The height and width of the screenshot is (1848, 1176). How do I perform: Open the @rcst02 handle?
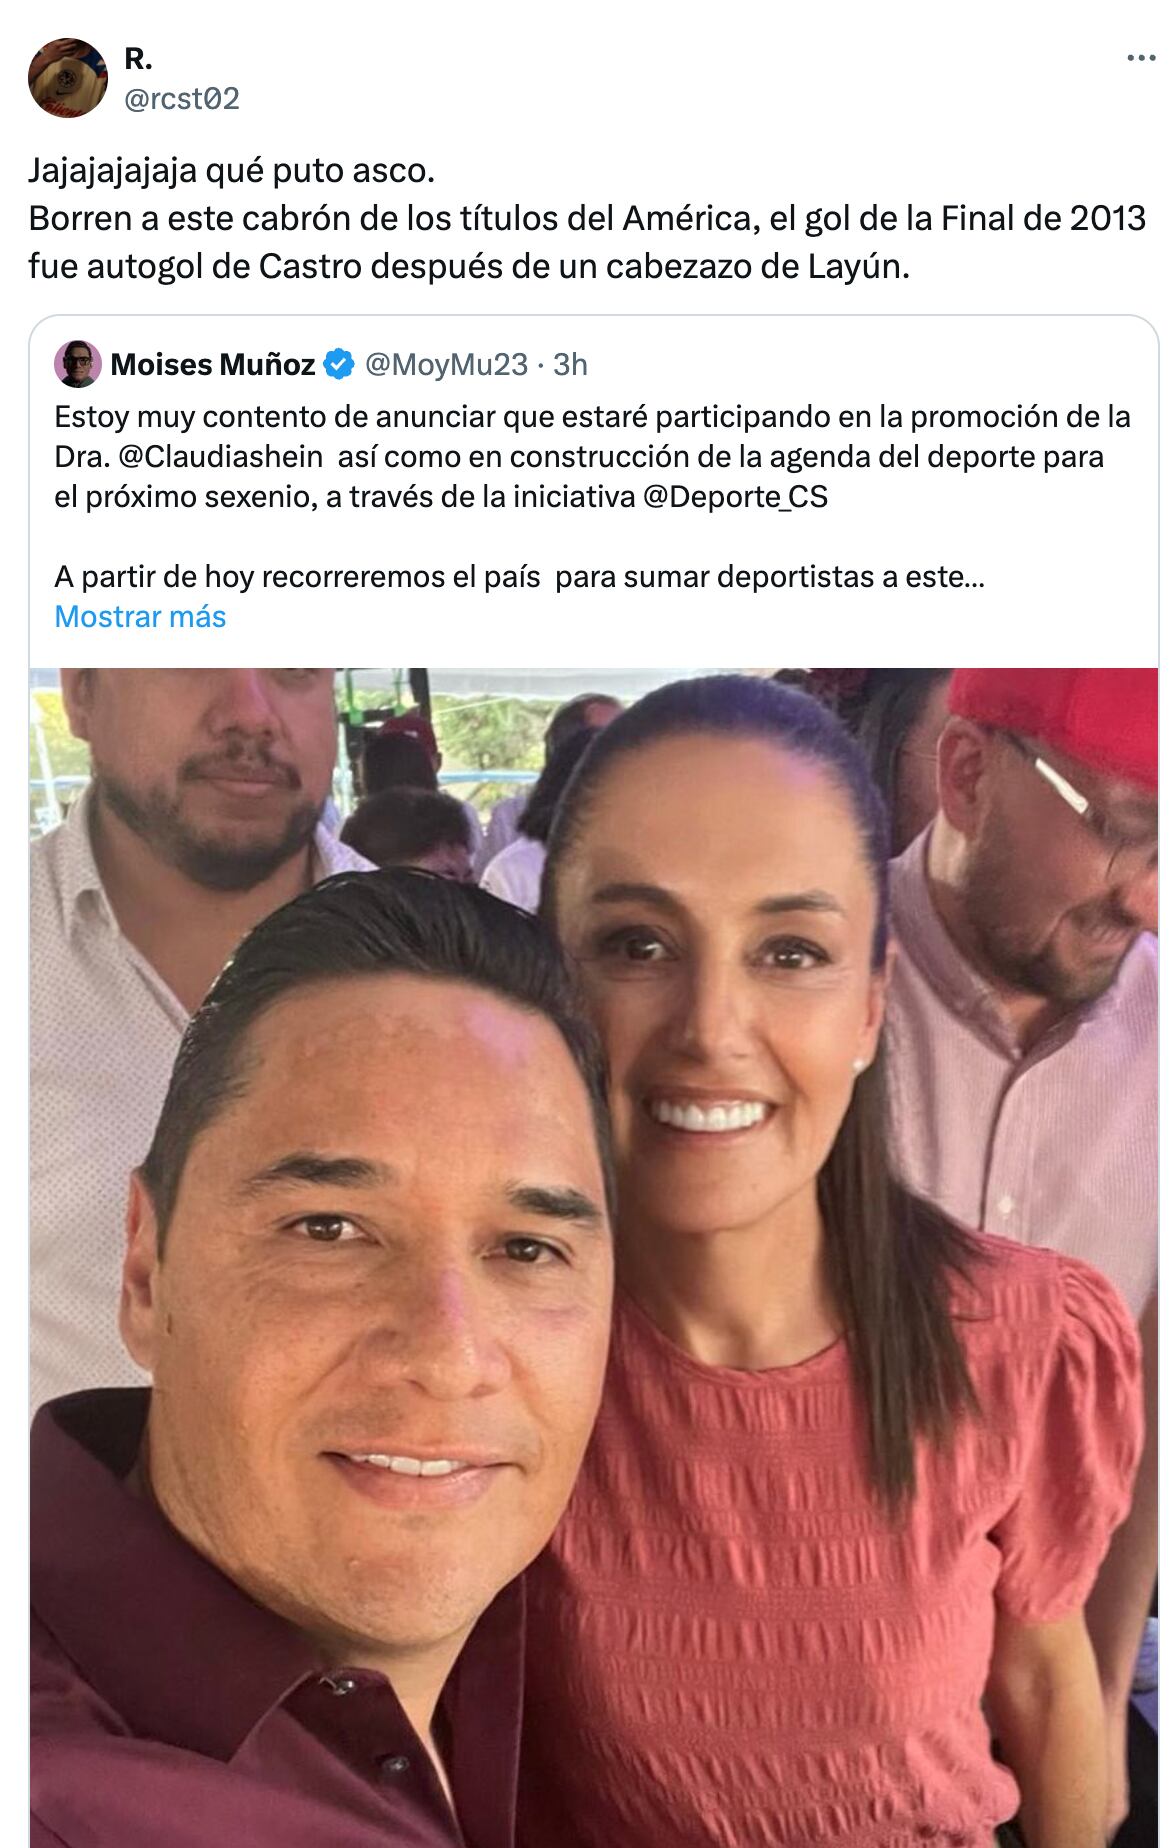tap(181, 98)
